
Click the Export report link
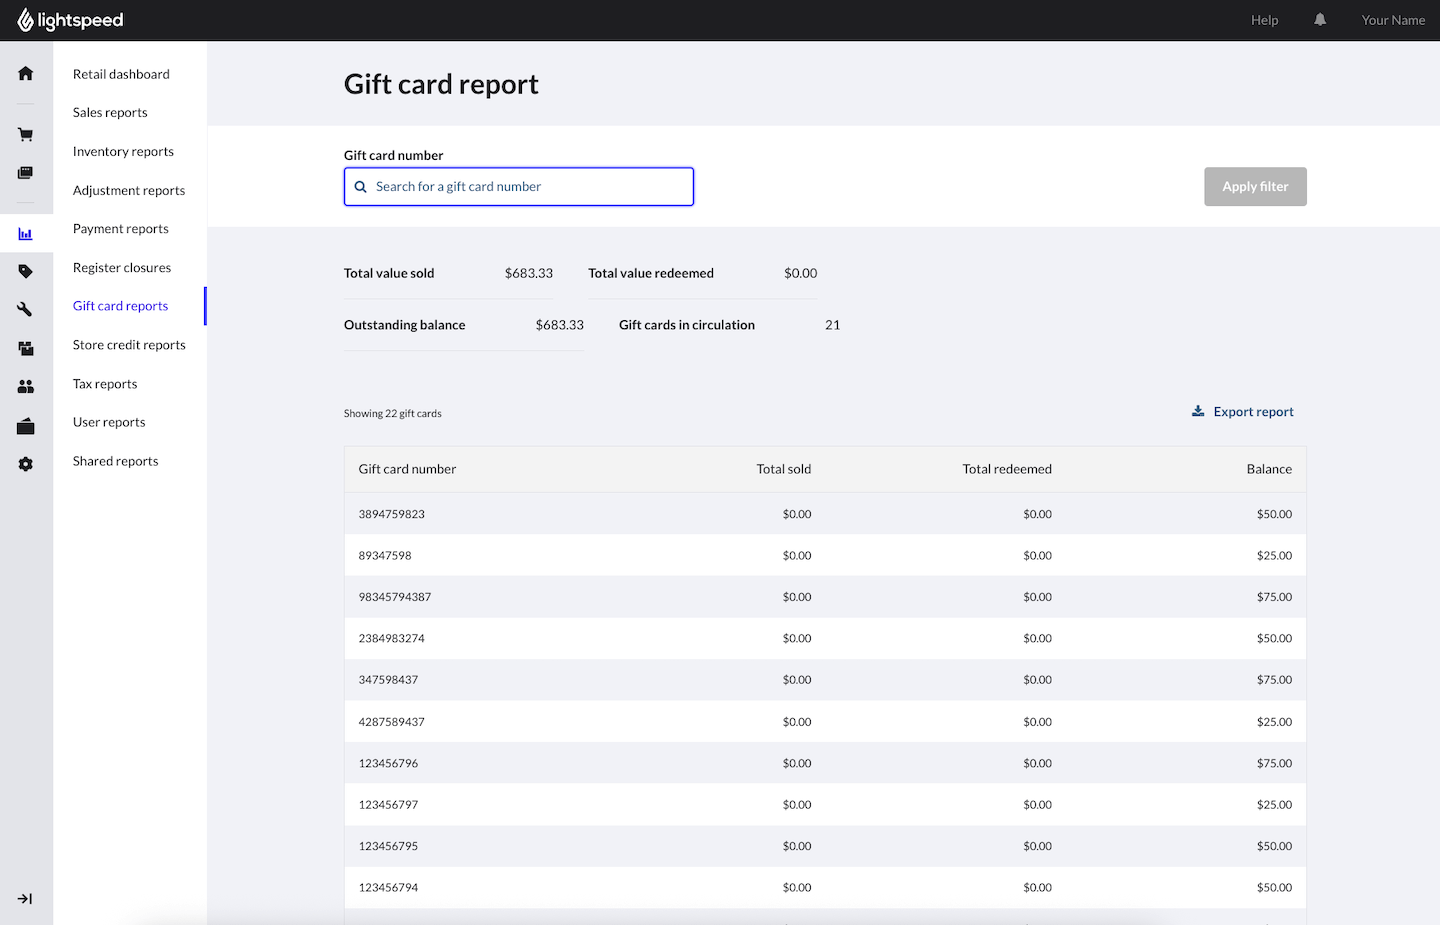pyautogui.click(x=1243, y=412)
